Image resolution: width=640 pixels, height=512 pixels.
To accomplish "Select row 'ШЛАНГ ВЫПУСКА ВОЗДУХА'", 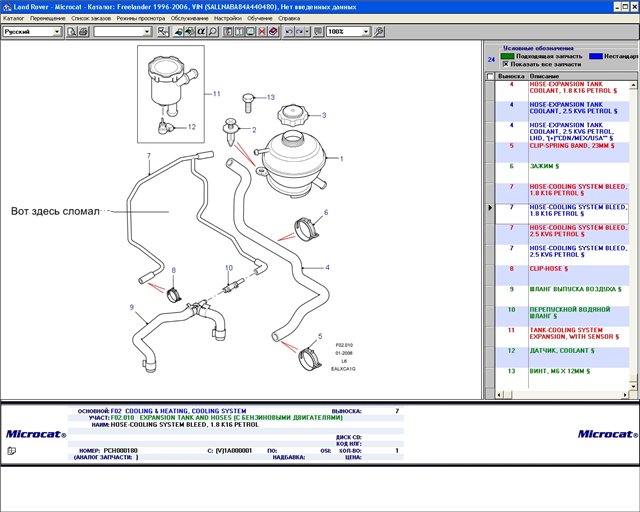I will point(562,296).
